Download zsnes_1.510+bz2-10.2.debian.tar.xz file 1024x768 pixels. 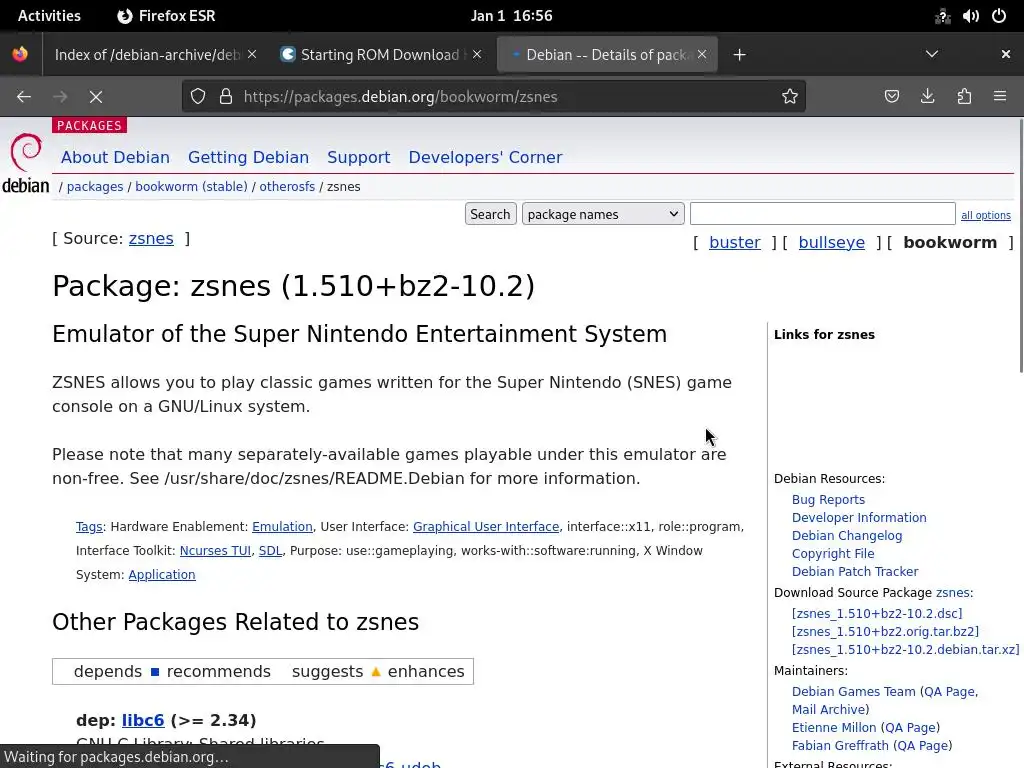click(905, 650)
